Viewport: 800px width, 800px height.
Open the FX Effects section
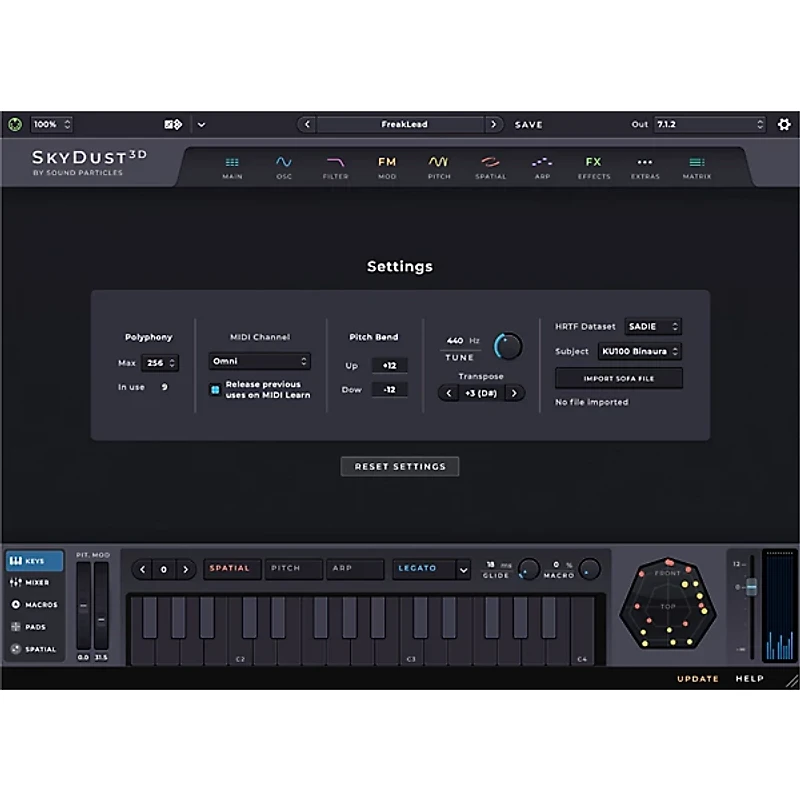(x=594, y=164)
